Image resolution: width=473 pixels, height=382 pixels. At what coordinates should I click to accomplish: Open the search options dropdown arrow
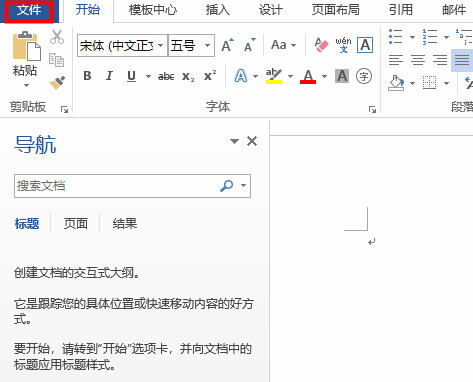(x=244, y=186)
